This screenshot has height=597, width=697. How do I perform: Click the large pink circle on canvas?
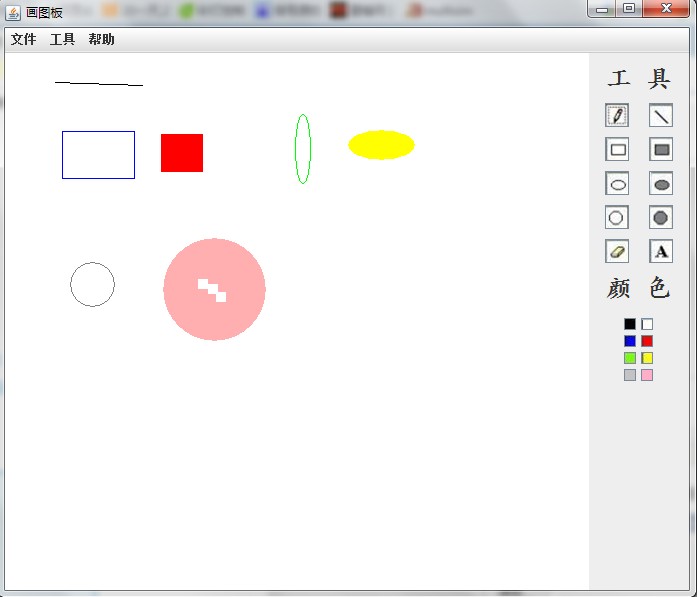click(x=215, y=289)
